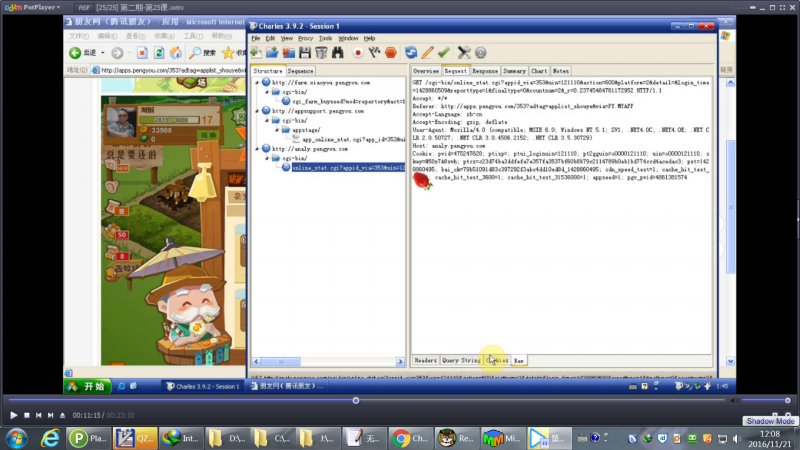800x450 pixels.
Task: Select the Query String sub-tab
Action: [461, 360]
